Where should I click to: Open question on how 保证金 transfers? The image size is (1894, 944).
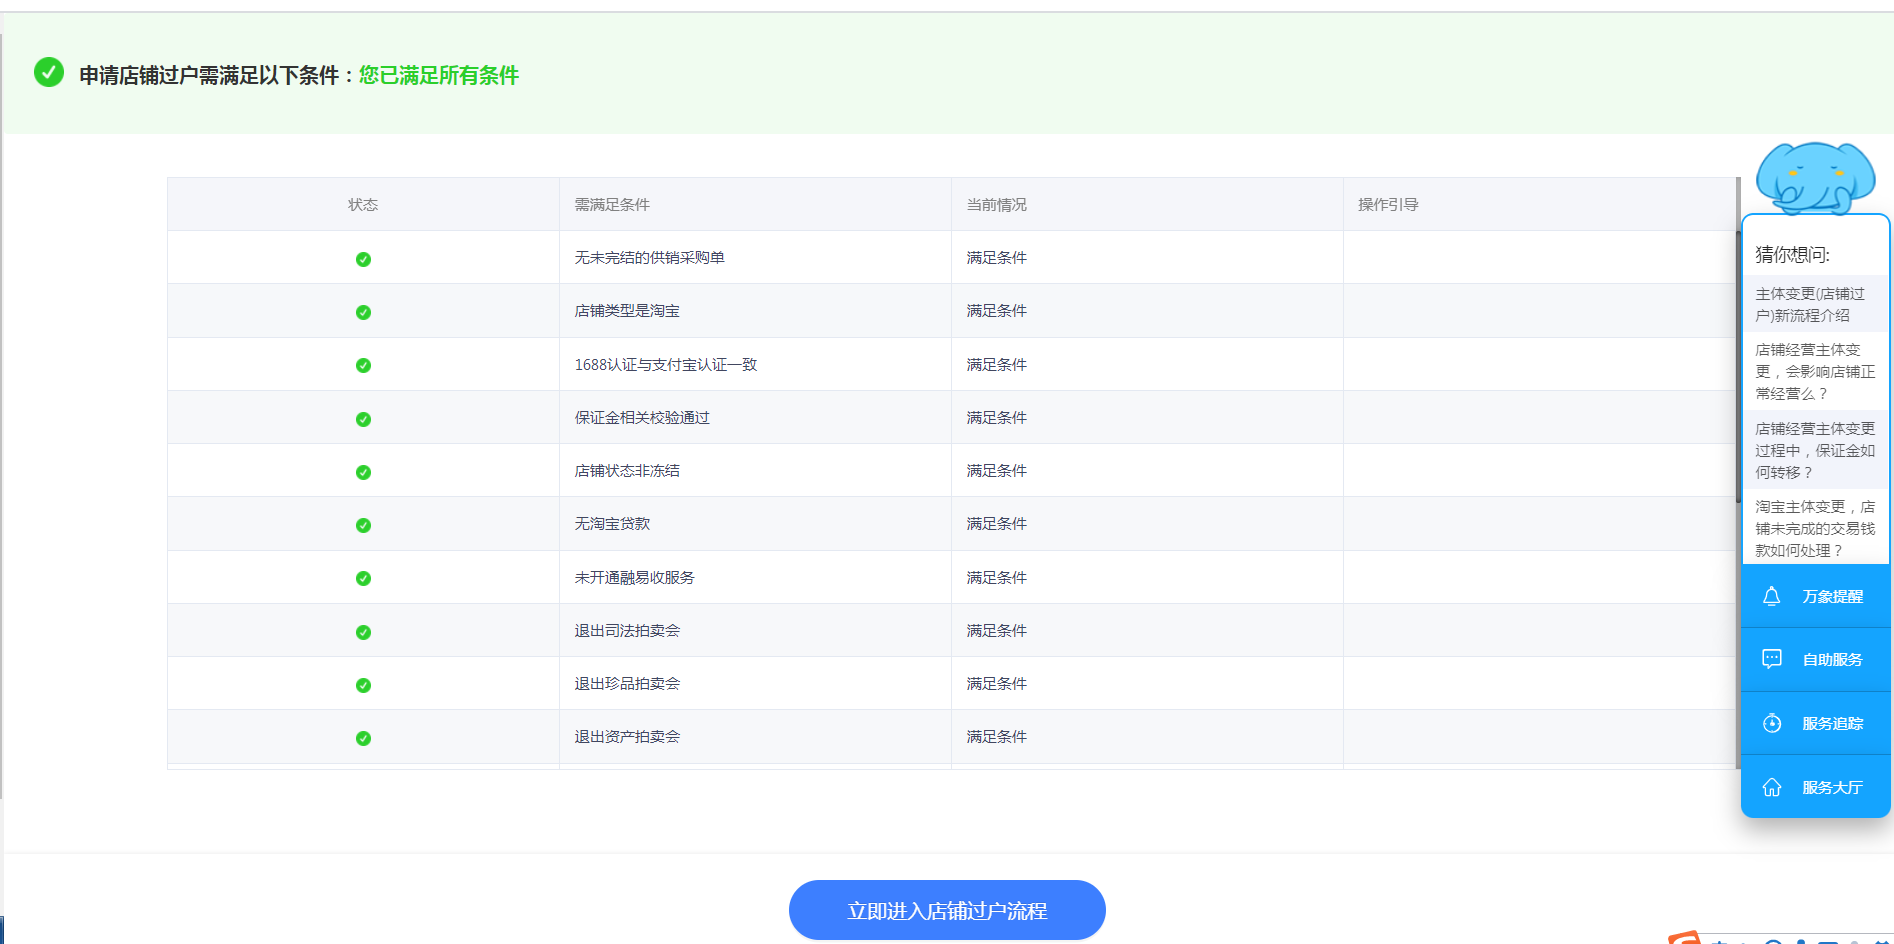click(x=1814, y=450)
